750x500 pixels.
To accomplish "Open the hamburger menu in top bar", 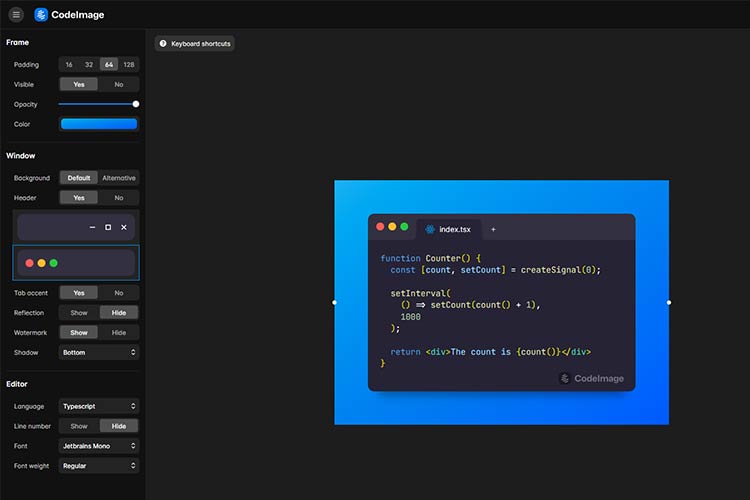I will coord(16,15).
